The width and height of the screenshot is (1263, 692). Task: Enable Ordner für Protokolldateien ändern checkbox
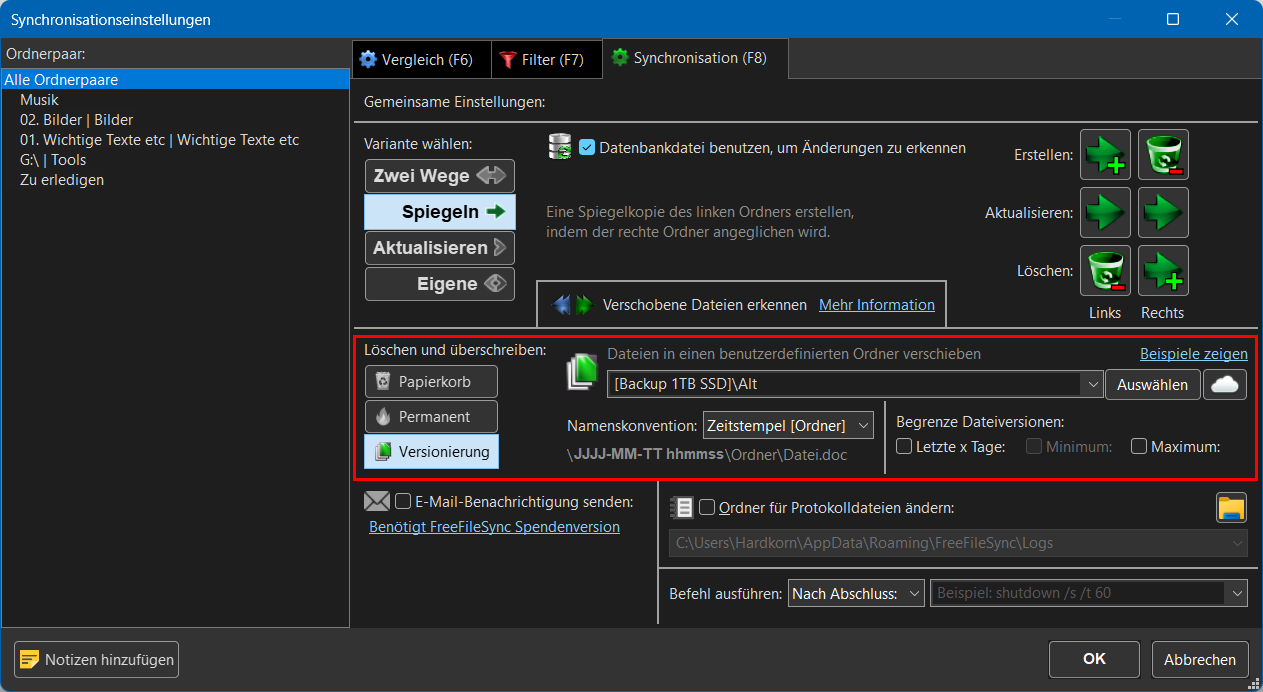coord(707,508)
